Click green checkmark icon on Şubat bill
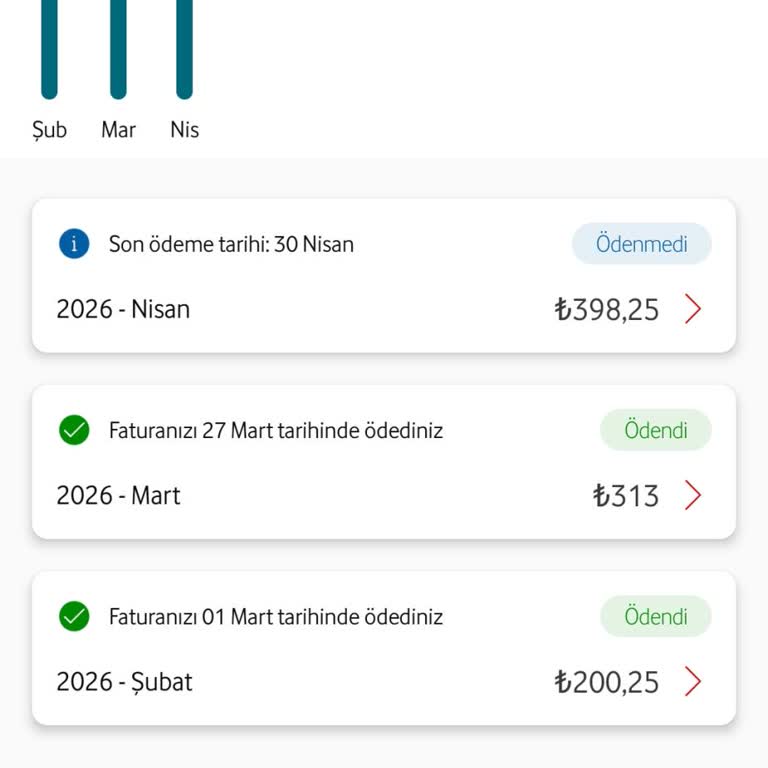Viewport: 768px width, 768px height. tap(74, 616)
